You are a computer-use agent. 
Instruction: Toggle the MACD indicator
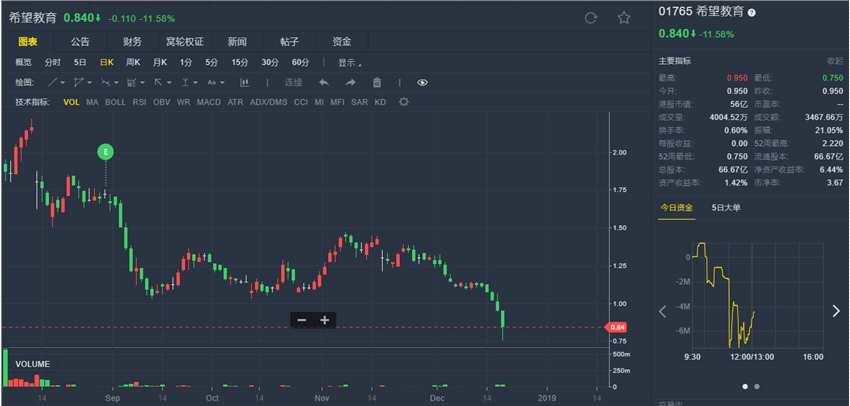pyautogui.click(x=209, y=102)
